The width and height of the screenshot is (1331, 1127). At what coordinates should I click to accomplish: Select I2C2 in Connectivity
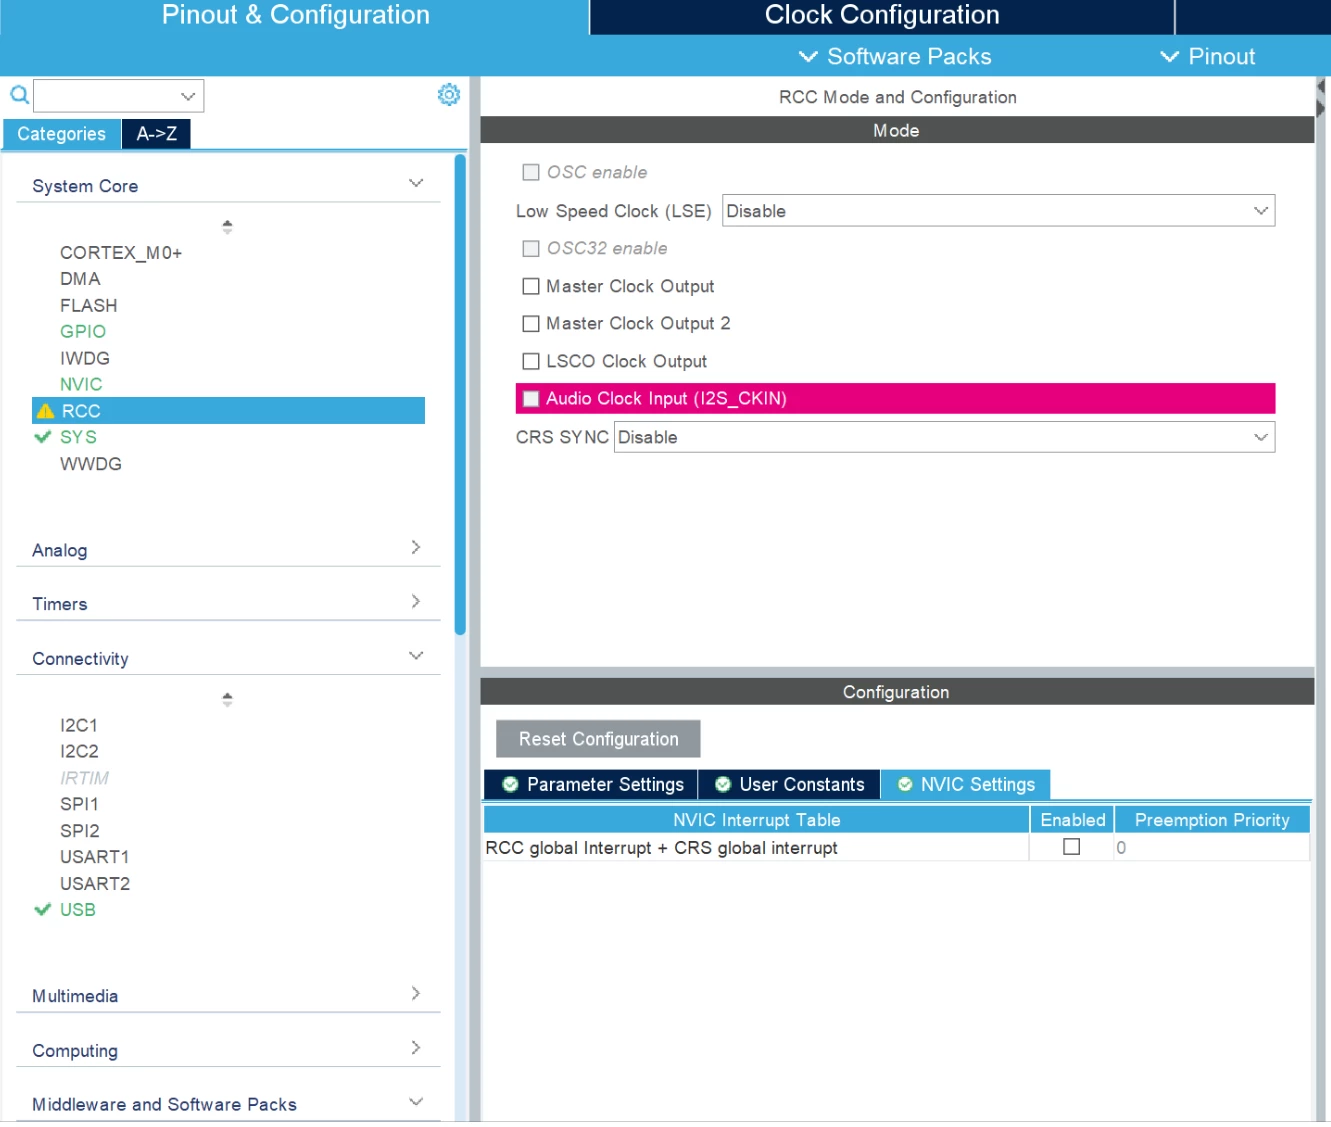(x=79, y=751)
